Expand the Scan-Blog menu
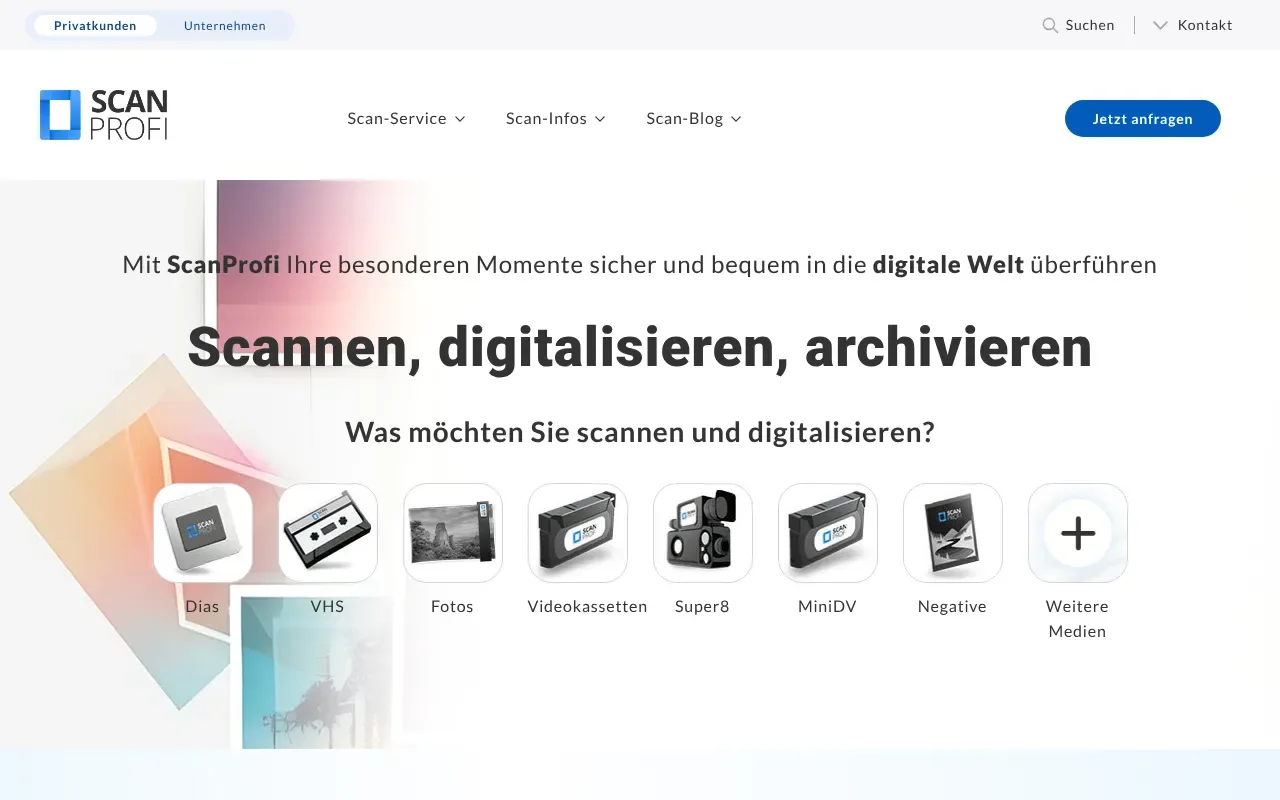 click(x=693, y=118)
